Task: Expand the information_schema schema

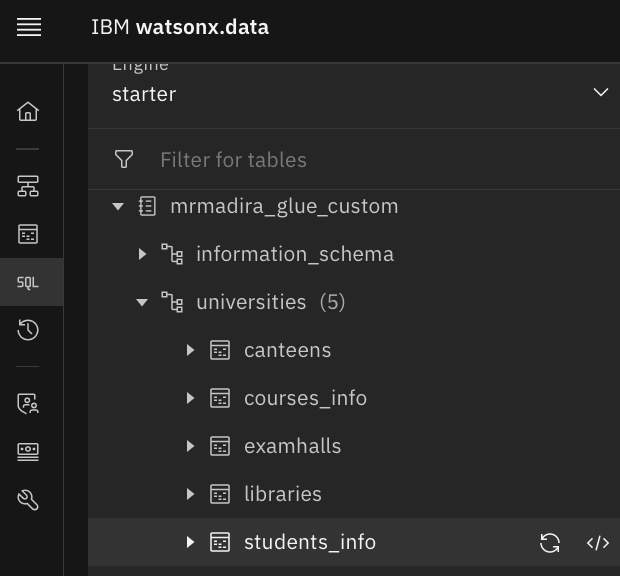Action: 142,254
